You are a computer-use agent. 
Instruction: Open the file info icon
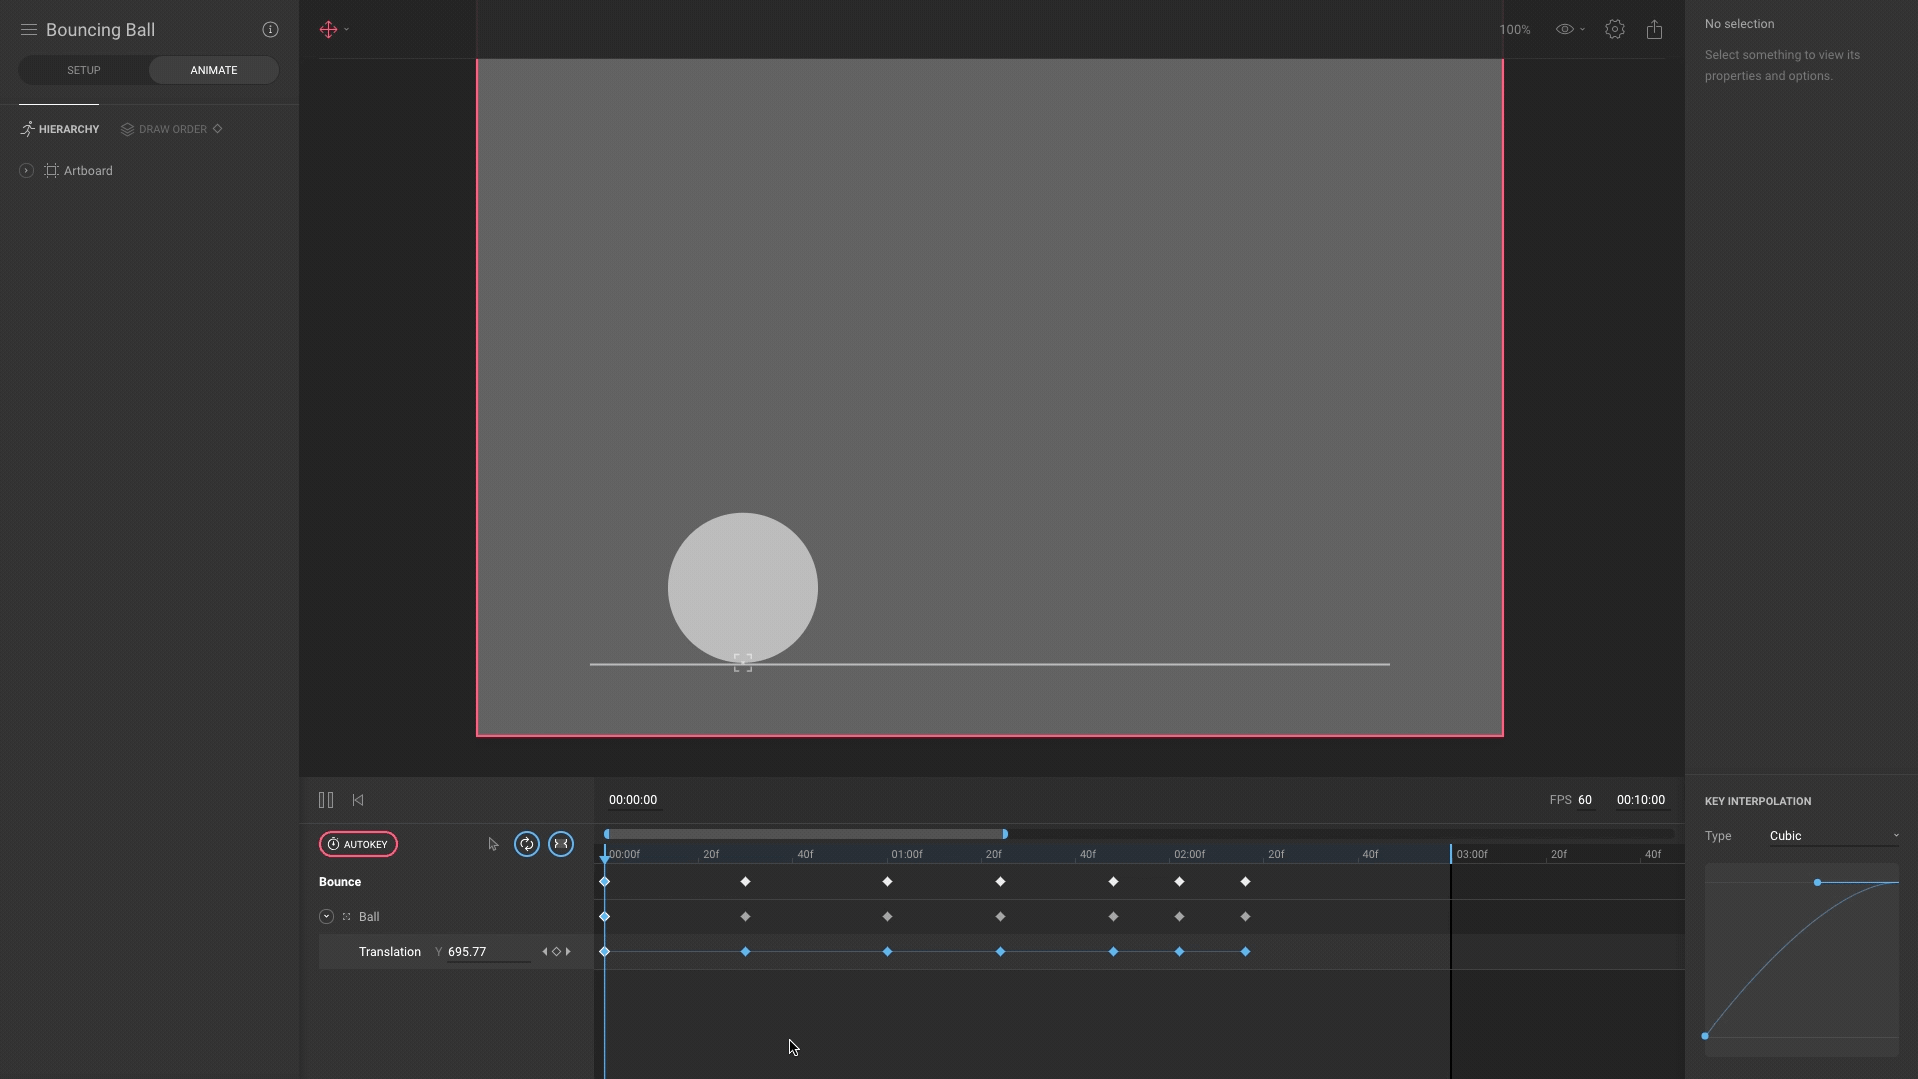[270, 30]
